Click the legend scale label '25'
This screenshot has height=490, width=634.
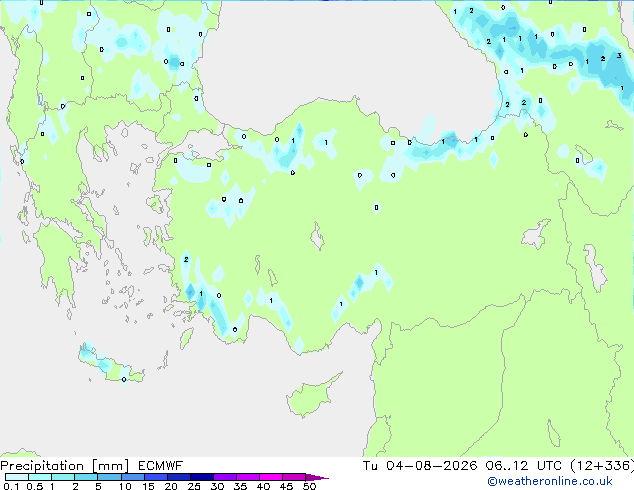coord(194,486)
